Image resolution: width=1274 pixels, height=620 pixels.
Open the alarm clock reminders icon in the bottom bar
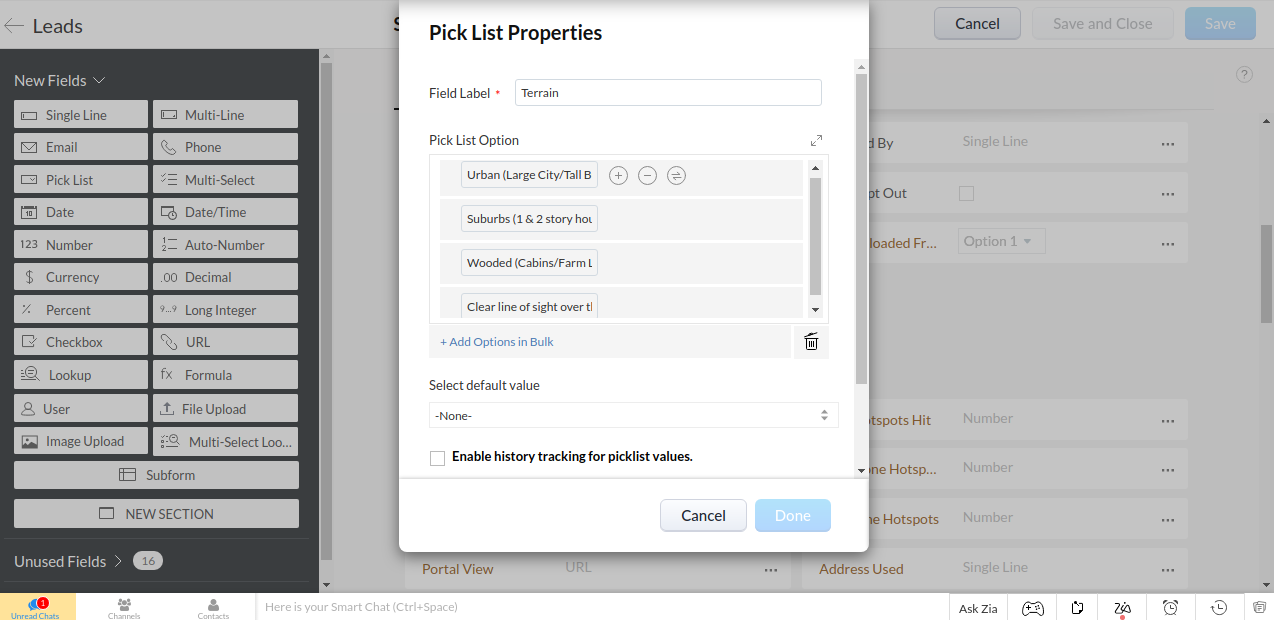point(1170,607)
